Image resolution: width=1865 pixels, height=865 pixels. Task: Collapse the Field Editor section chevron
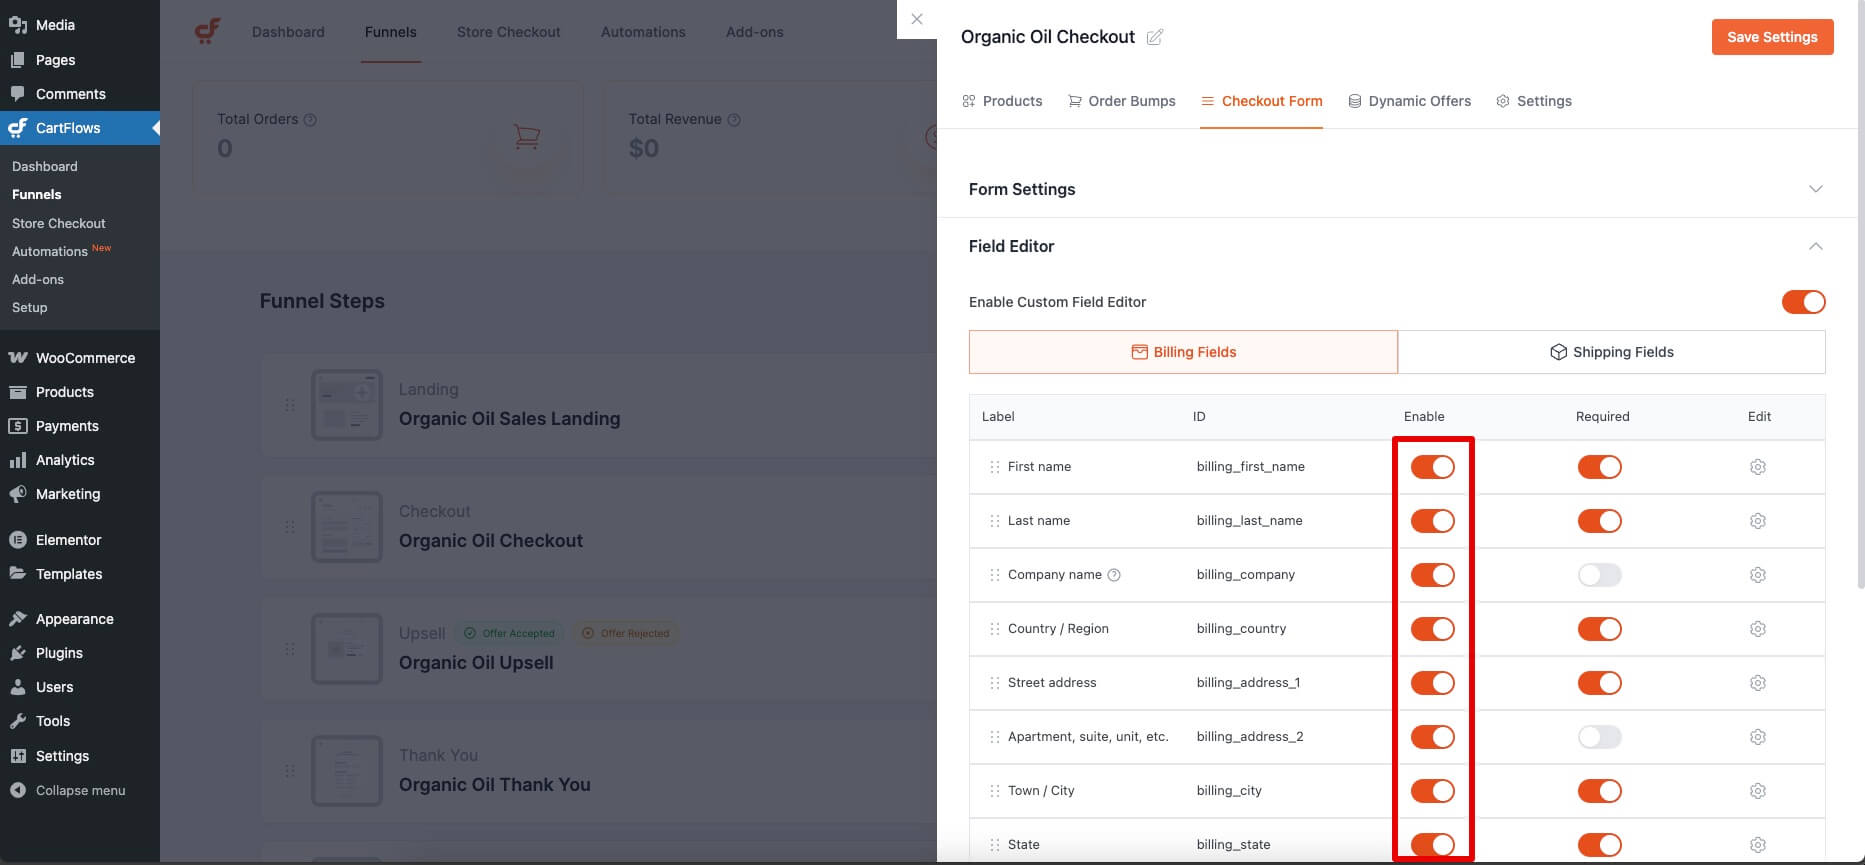coord(1816,246)
